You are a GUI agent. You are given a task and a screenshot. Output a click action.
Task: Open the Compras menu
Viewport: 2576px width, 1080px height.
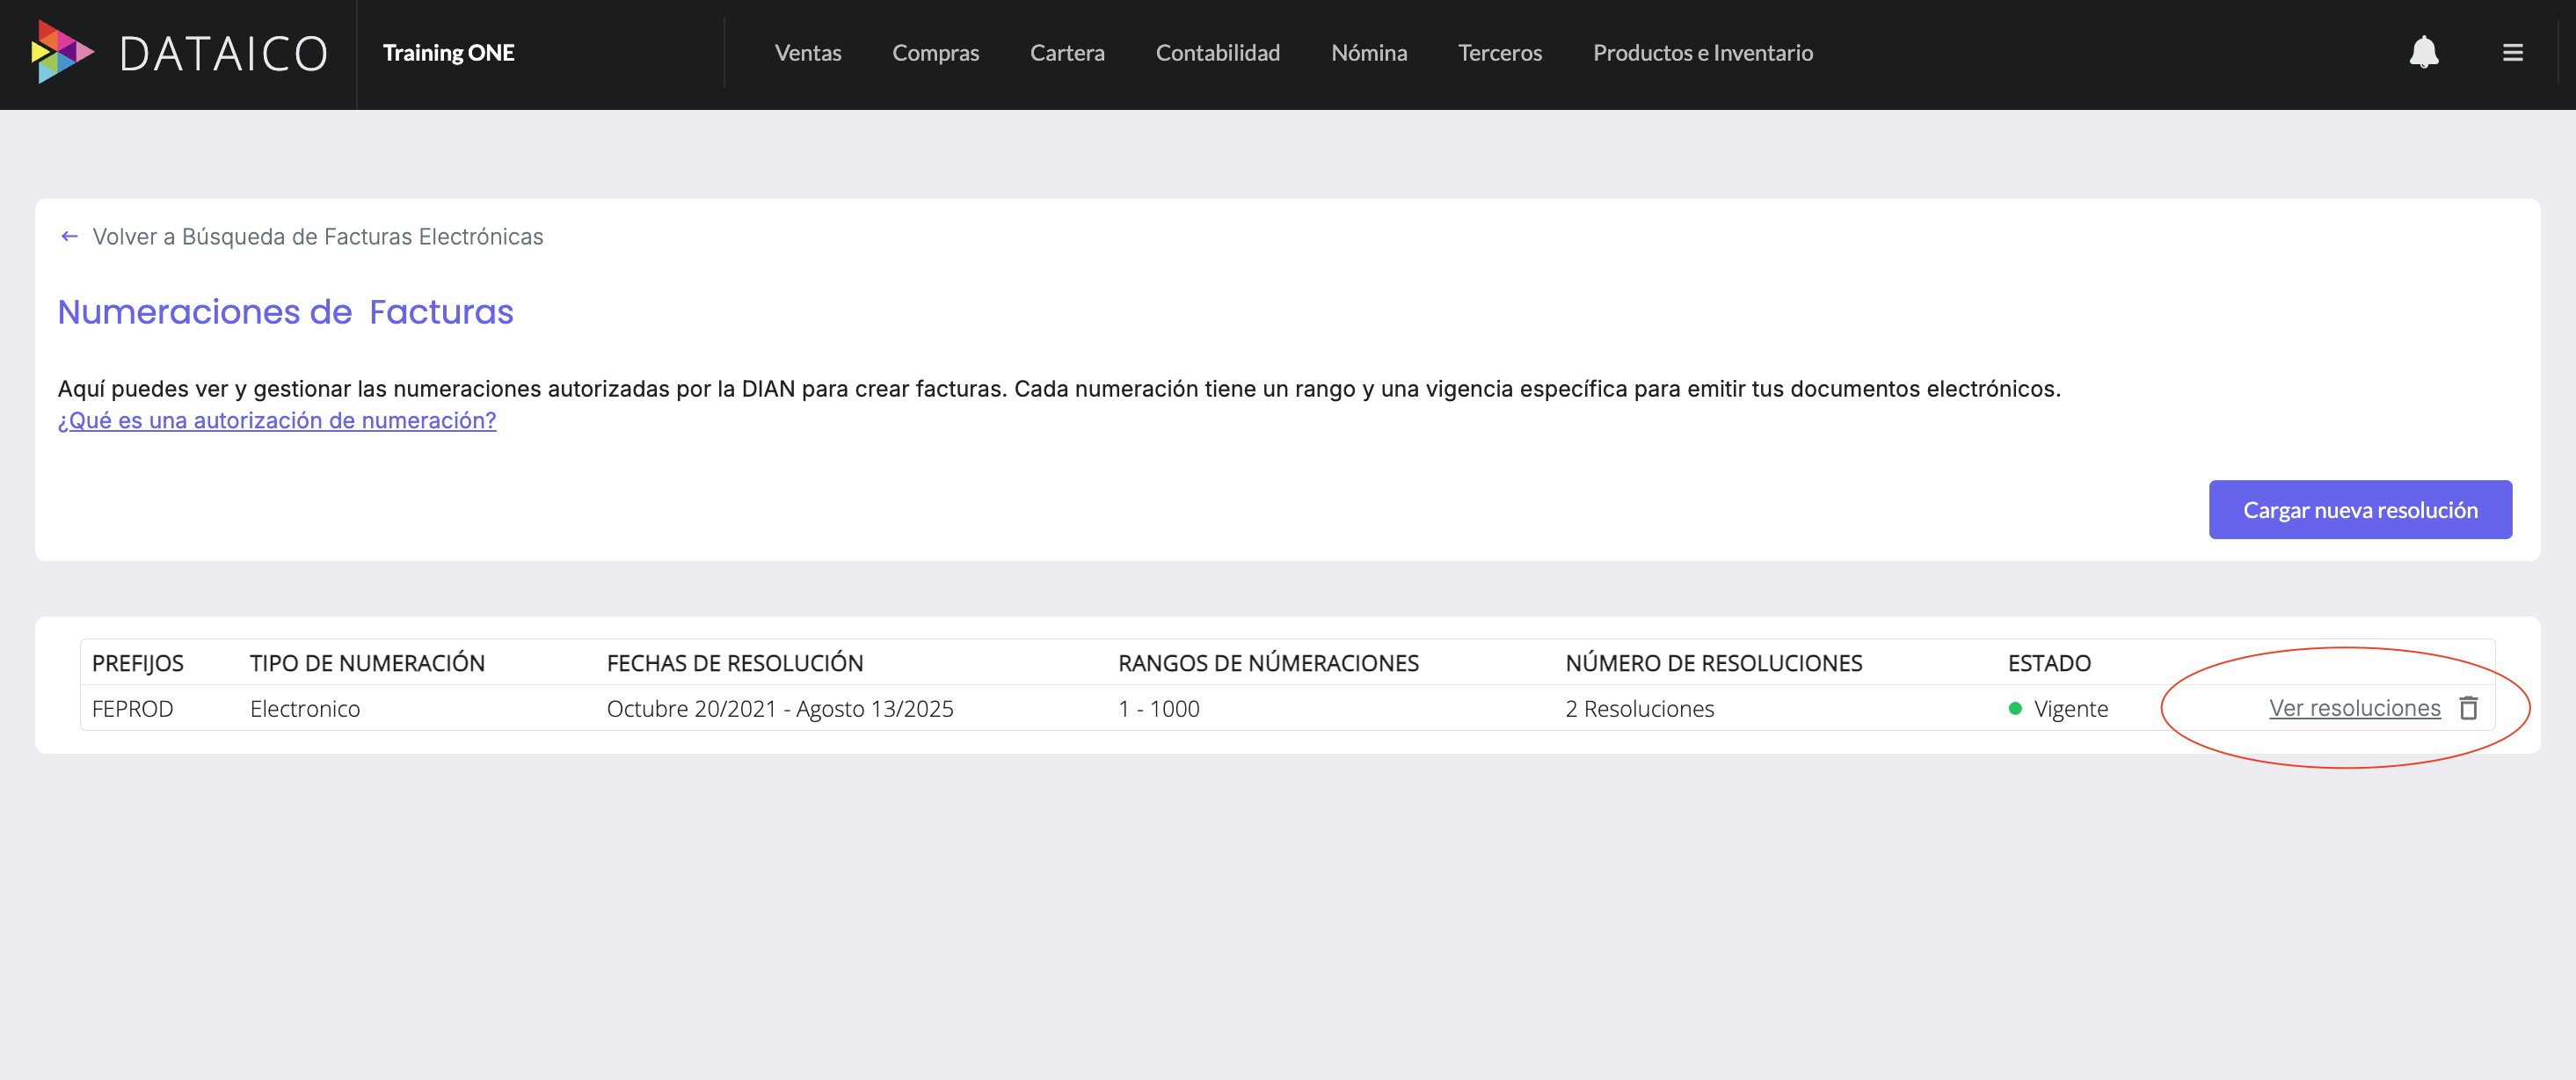point(935,53)
